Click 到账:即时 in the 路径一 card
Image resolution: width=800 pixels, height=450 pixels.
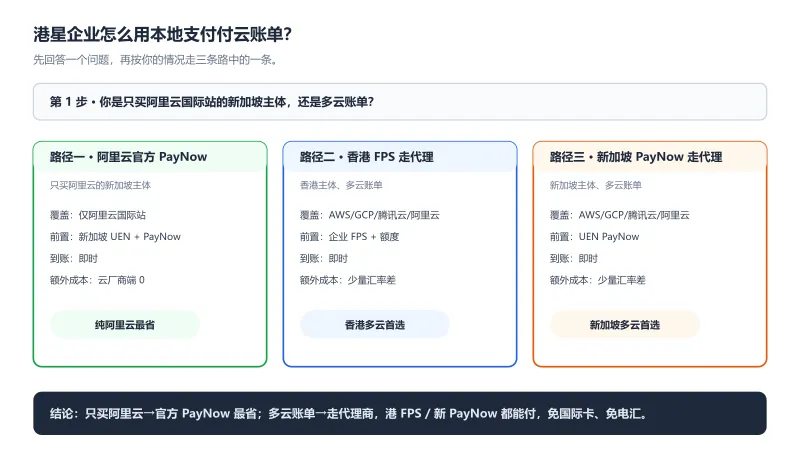click(74, 258)
